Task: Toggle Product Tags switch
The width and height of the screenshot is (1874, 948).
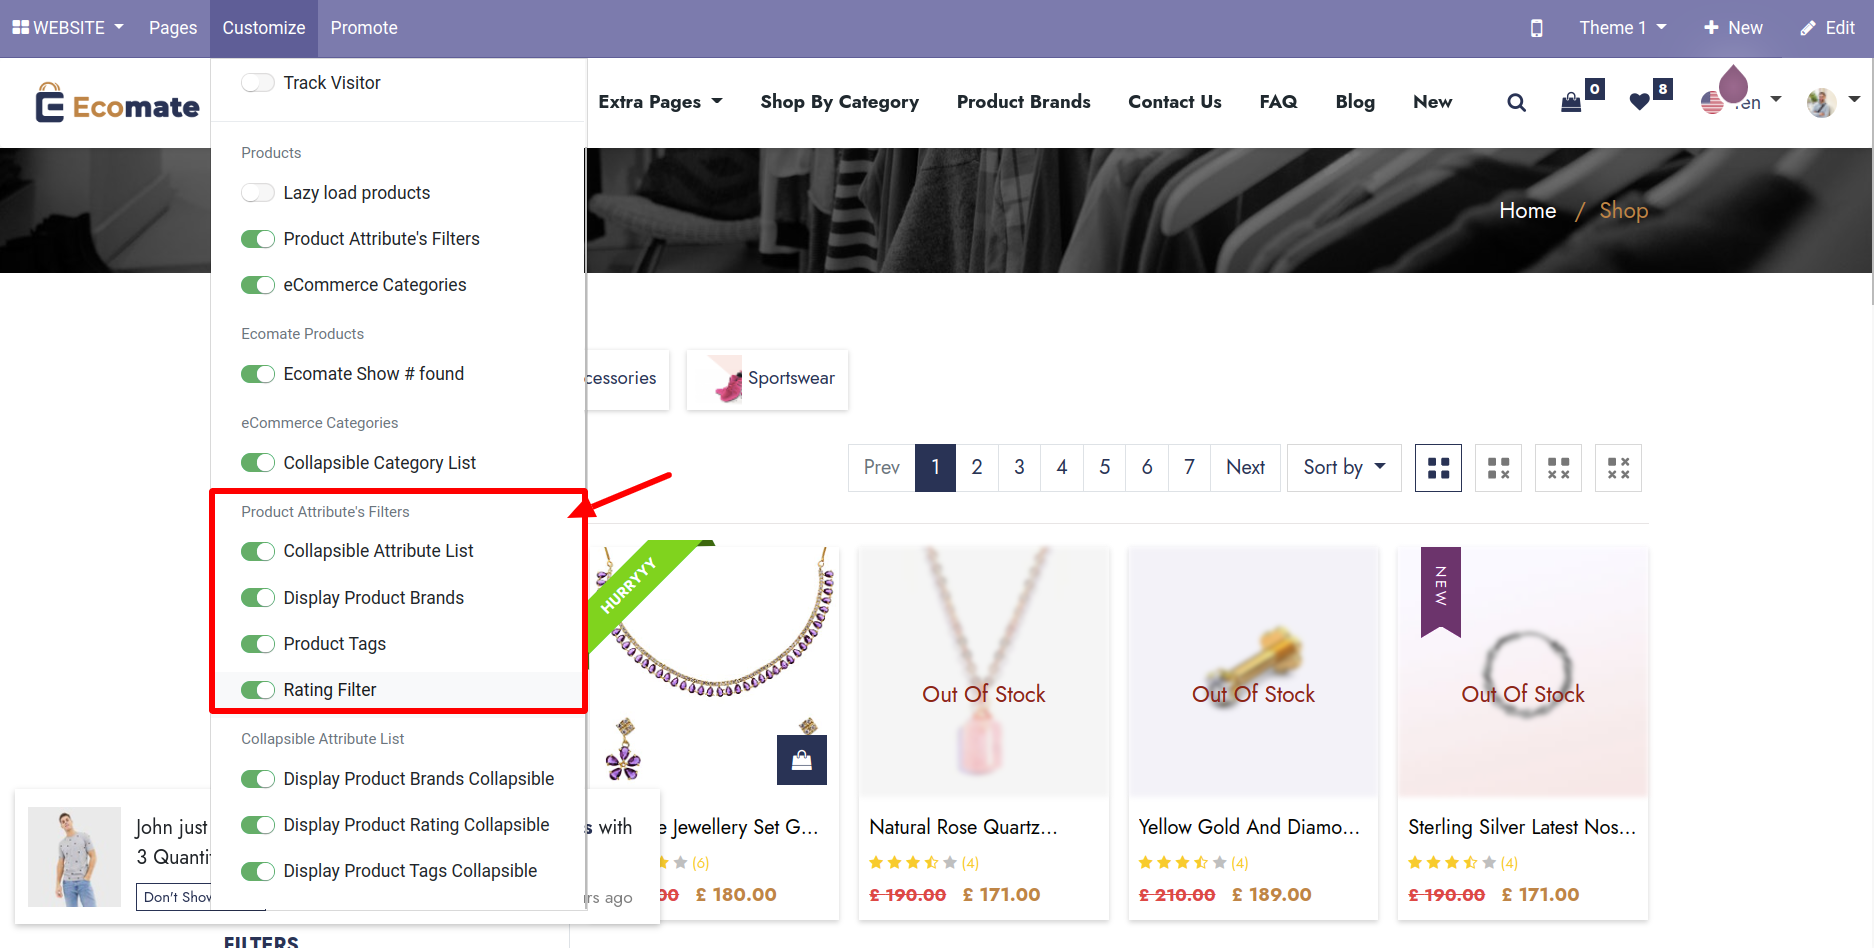Action: coord(258,644)
